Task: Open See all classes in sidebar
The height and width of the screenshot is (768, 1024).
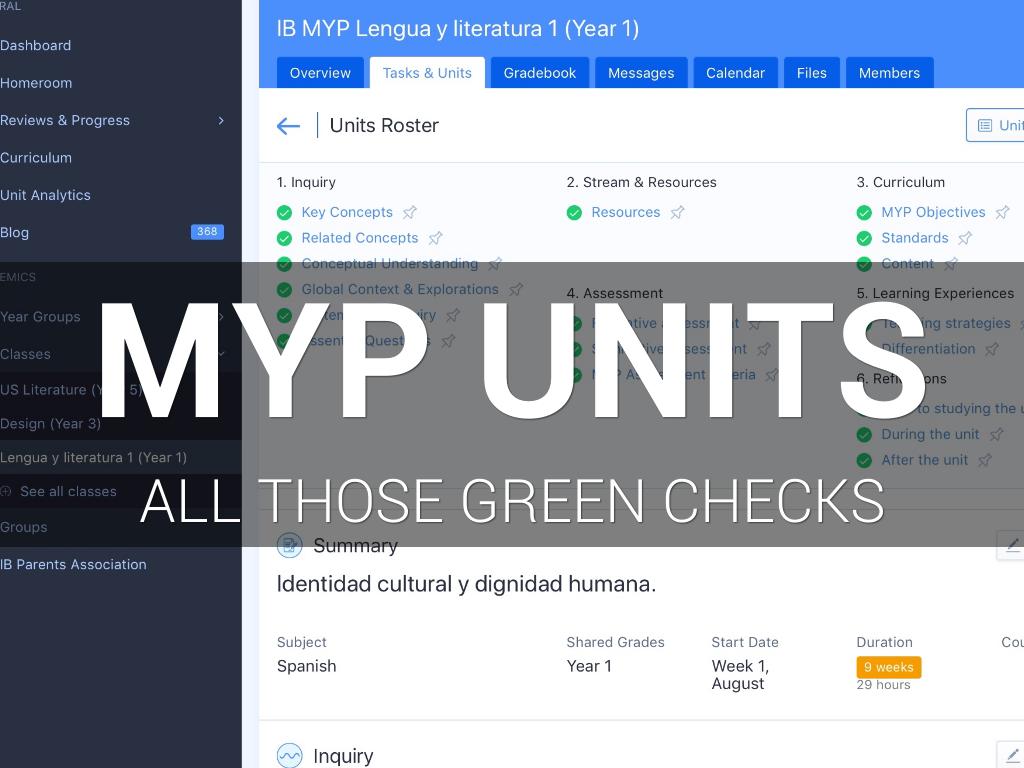Action: [68, 491]
